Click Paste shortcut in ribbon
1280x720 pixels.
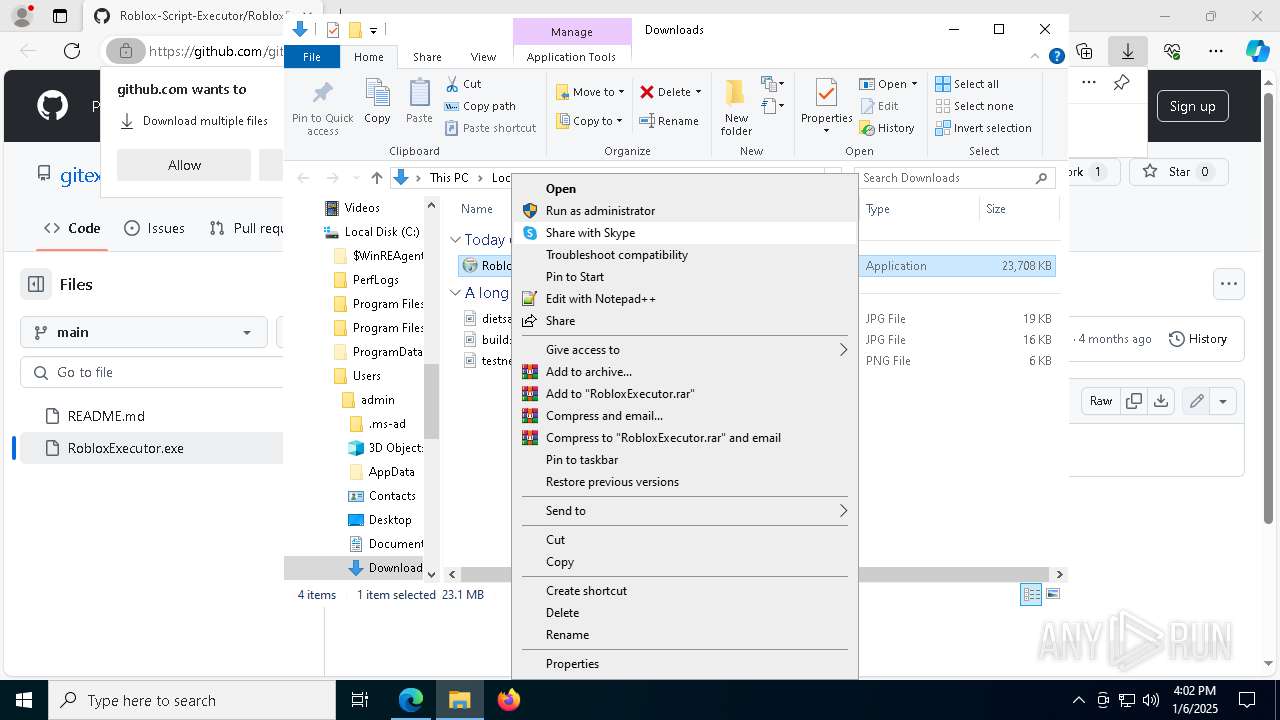490,128
